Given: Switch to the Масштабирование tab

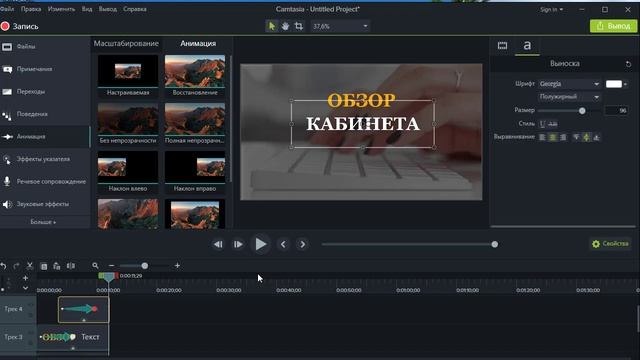Looking at the screenshot, I should 126,43.
